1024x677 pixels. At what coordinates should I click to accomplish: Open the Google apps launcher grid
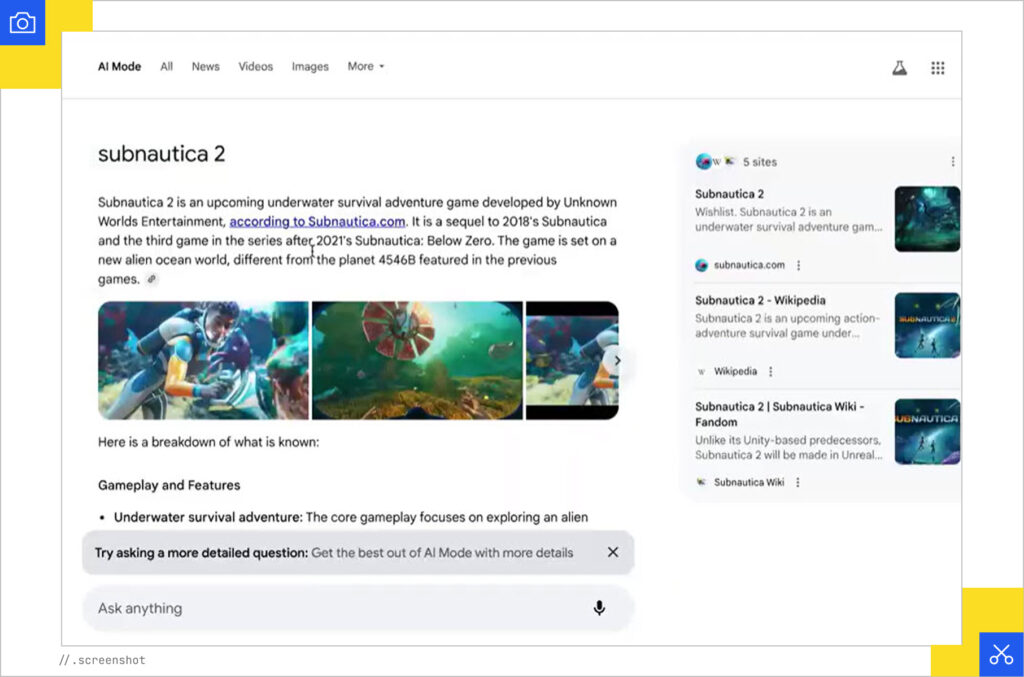[x=938, y=67]
